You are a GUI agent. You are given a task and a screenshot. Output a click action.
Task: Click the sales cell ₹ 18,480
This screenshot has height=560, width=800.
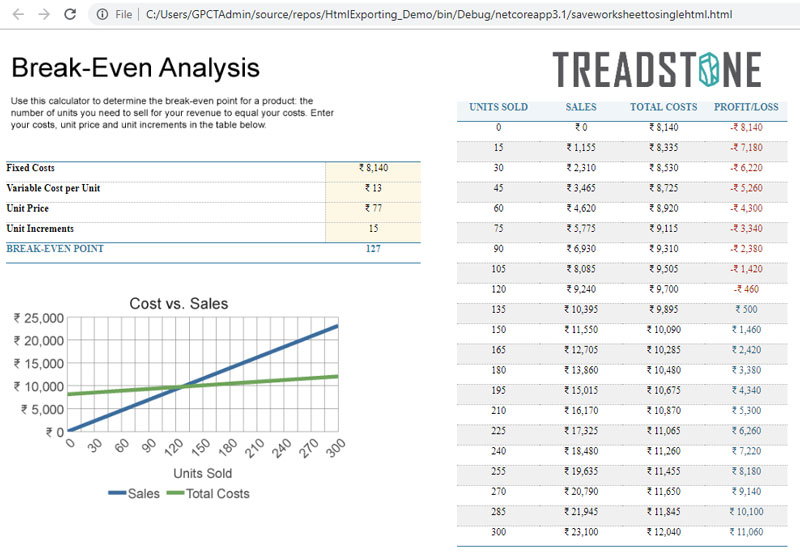tap(581, 451)
